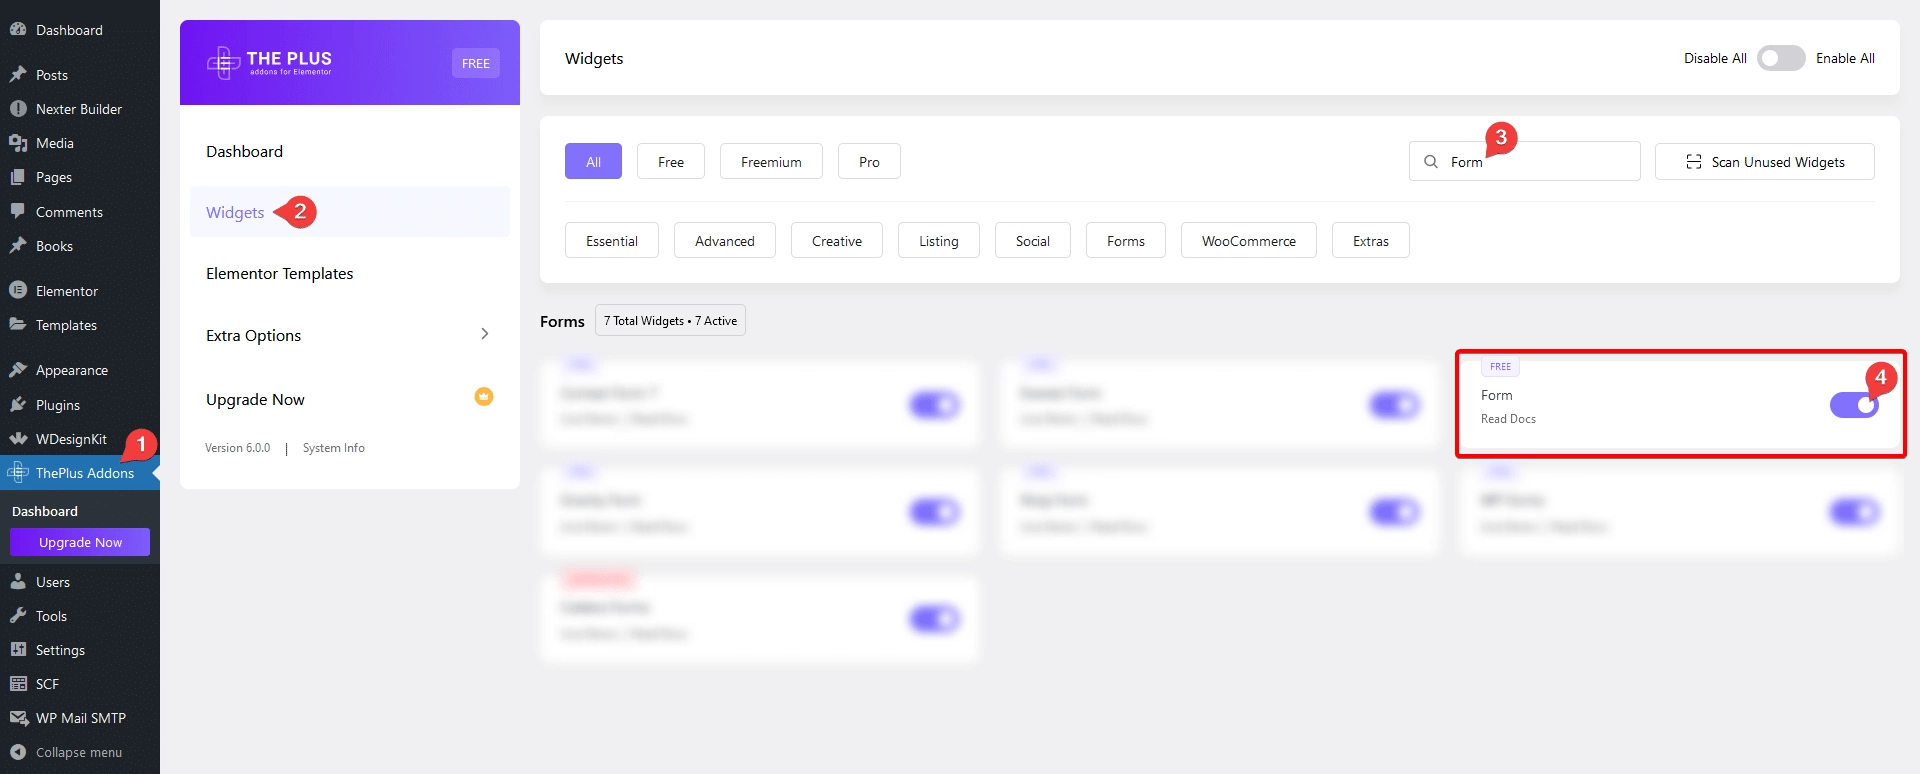Select the Posts pushpin icon
Screen dimensions: 1920x774
(x=18, y=75)
